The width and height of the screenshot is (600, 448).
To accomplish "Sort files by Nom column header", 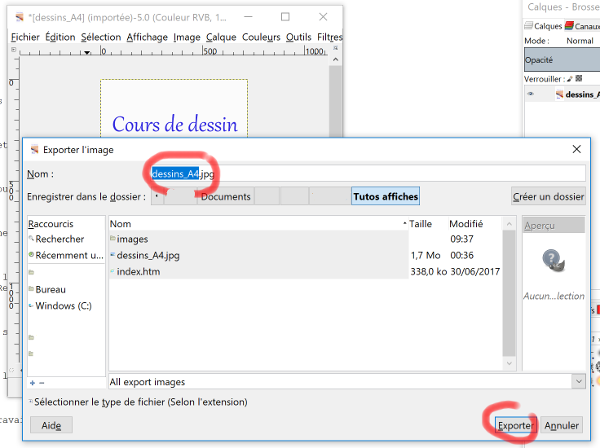I will point(258,224).
